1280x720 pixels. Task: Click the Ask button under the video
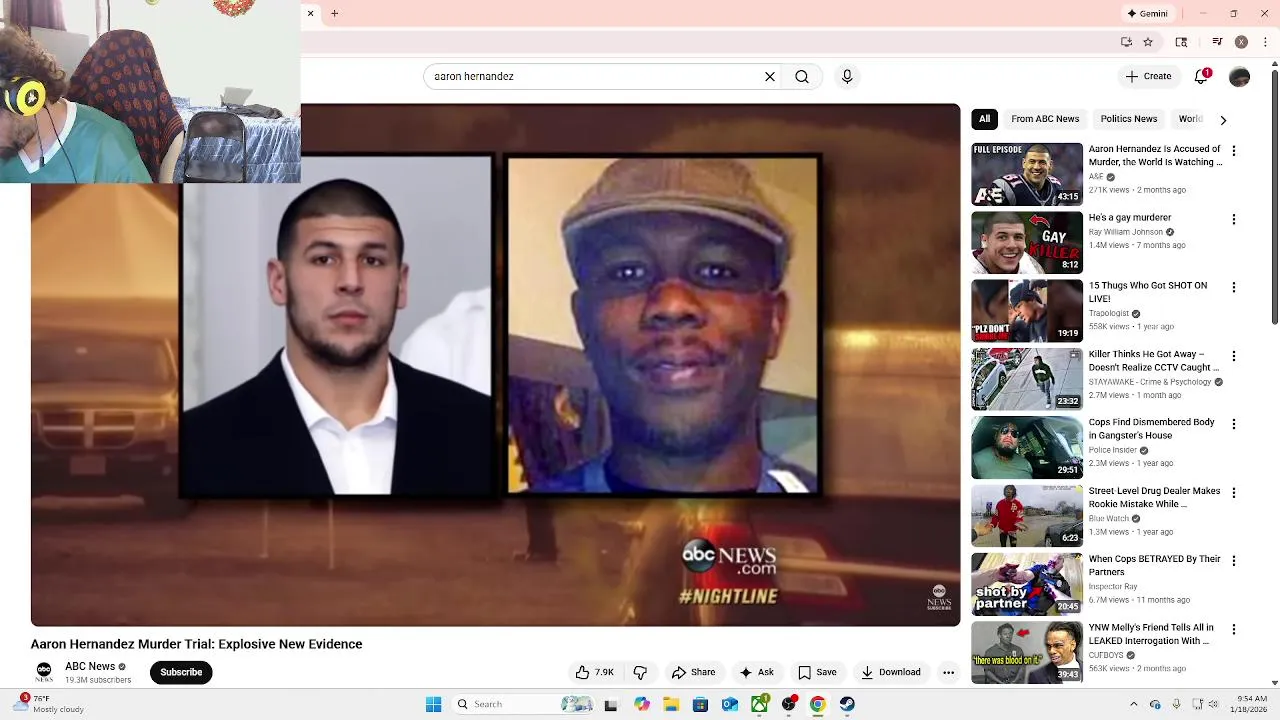tap(756, 672)
